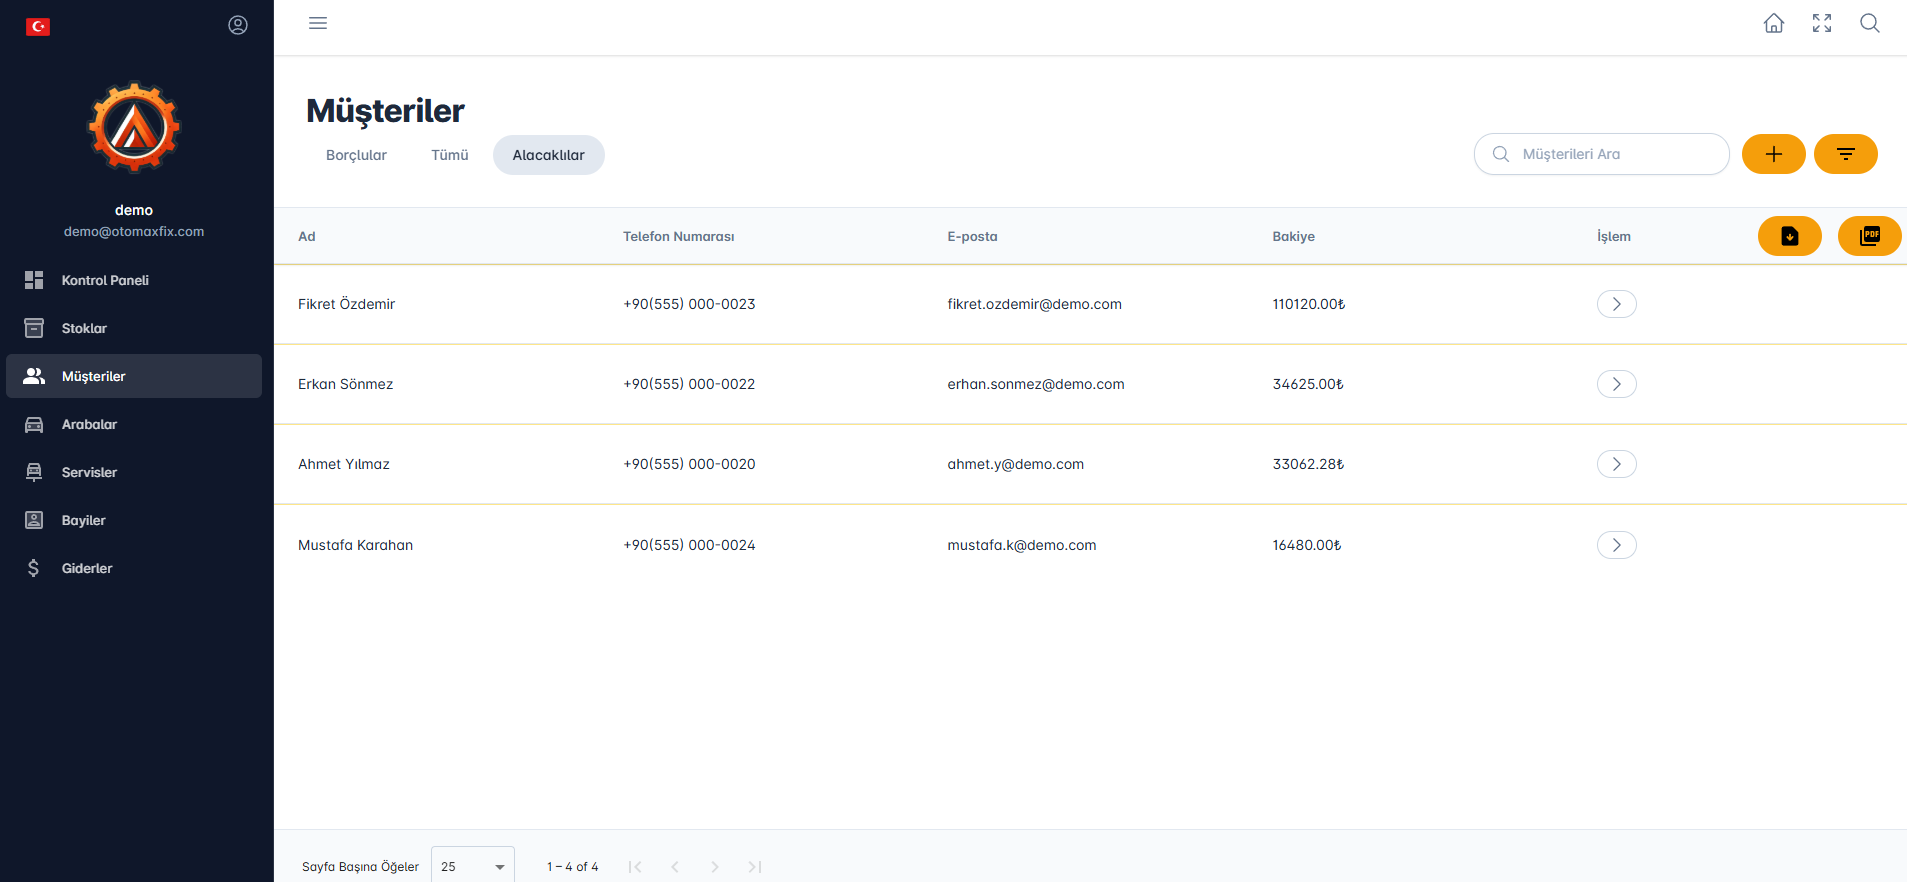Click the OtomaxFix gear logo
1907x882 pixels.
coord(134,128)
